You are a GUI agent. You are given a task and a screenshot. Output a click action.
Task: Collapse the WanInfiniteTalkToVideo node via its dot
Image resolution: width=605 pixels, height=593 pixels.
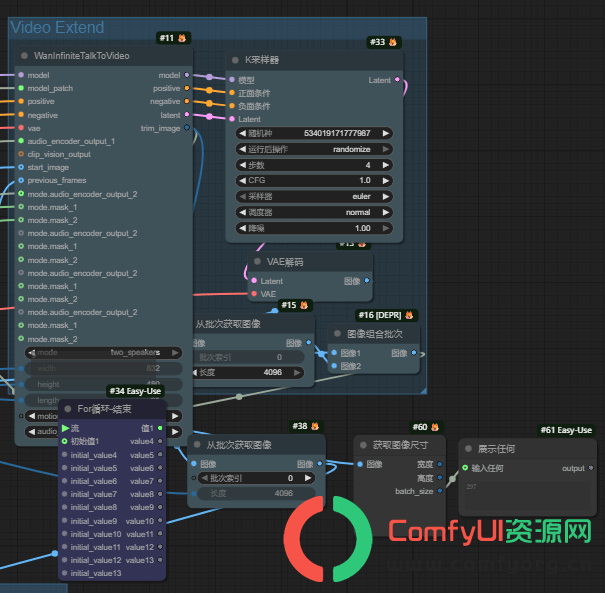[24, 56]
